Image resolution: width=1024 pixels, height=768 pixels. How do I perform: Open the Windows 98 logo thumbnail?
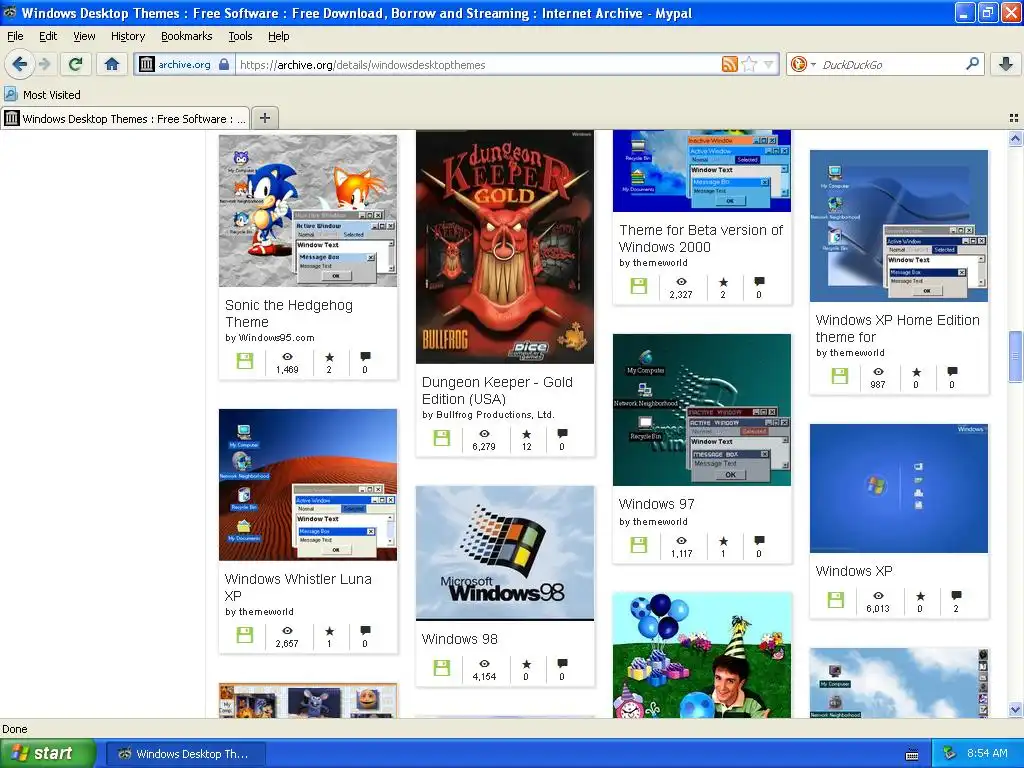pos(505,552)
